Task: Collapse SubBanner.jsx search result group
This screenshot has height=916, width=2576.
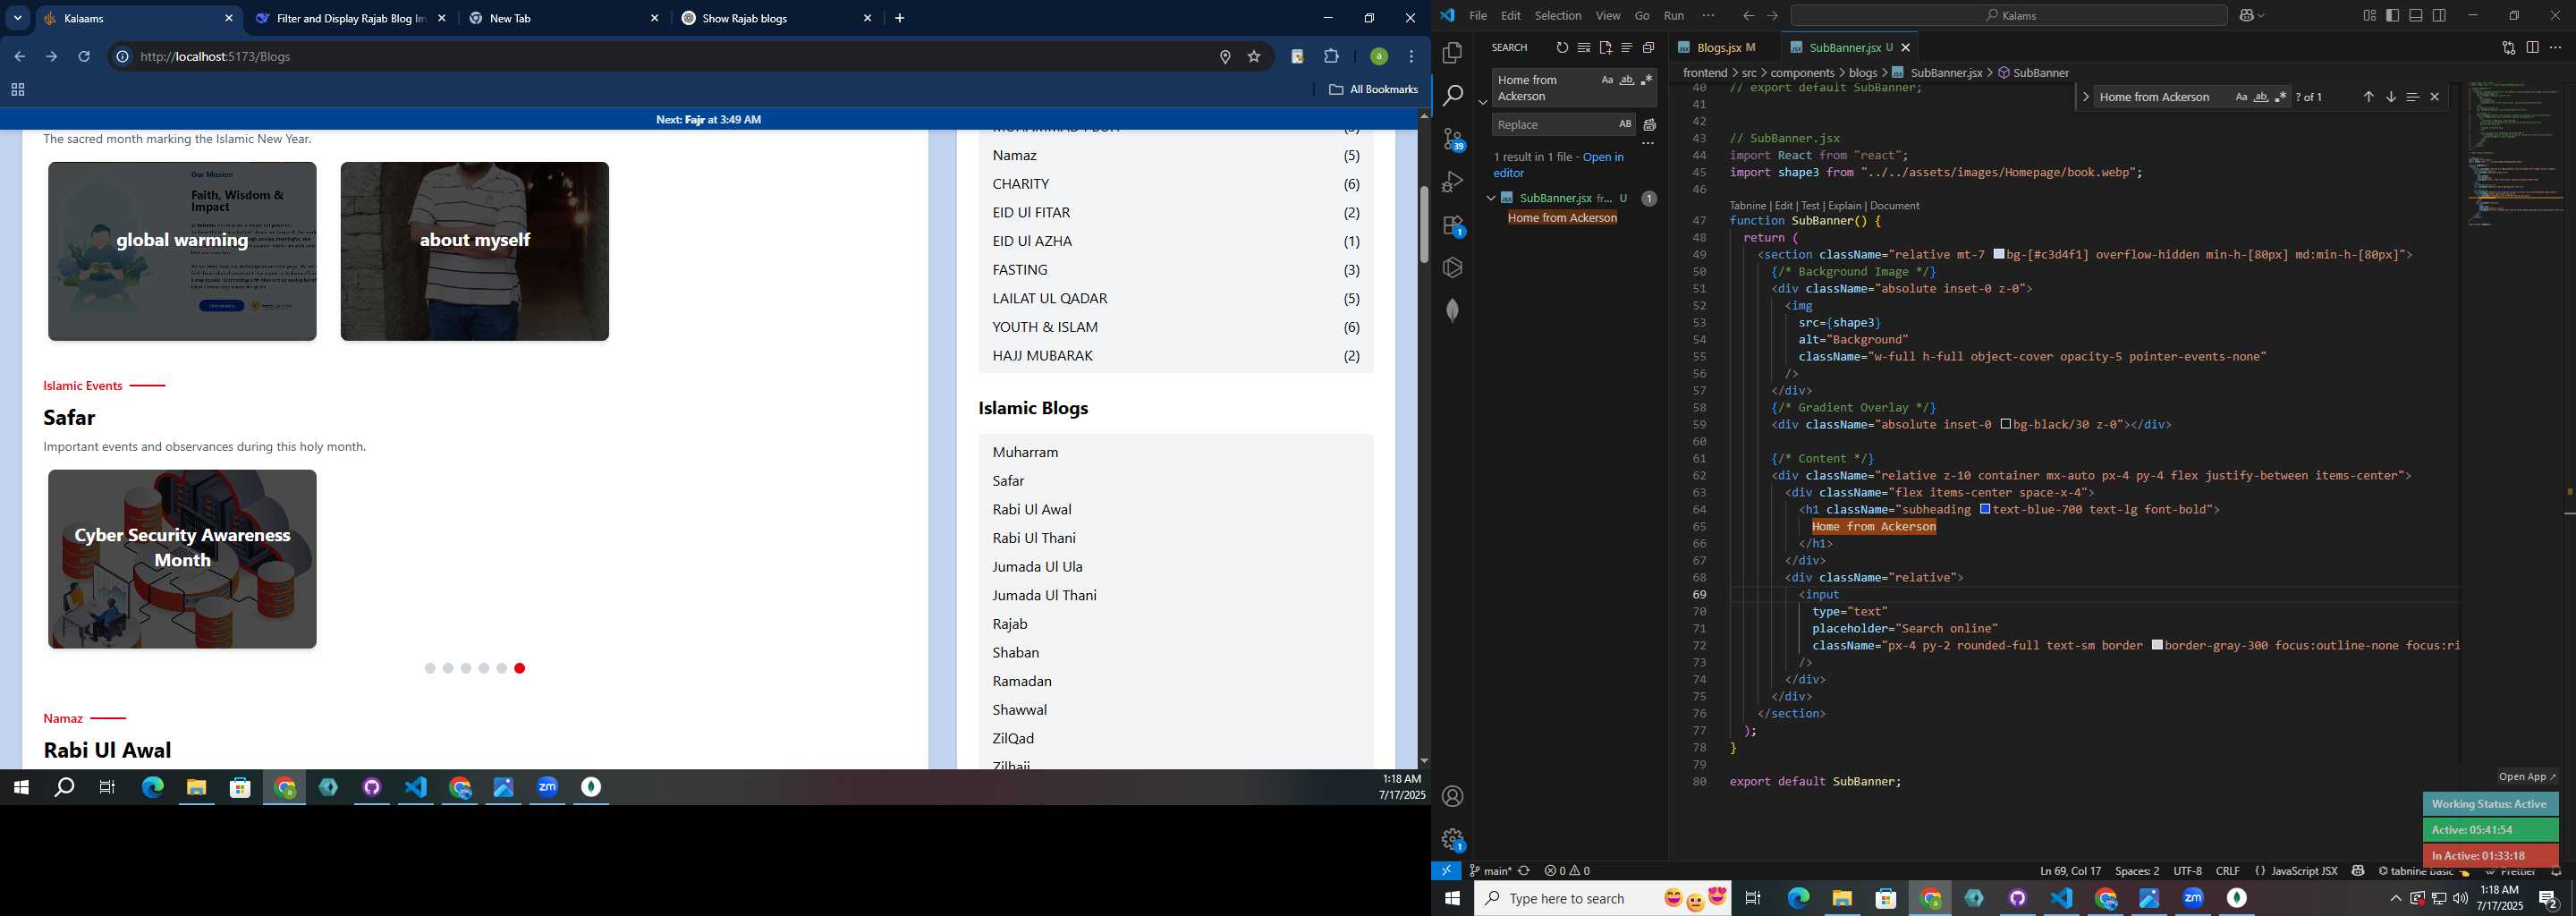Action: click(1490, 198)
